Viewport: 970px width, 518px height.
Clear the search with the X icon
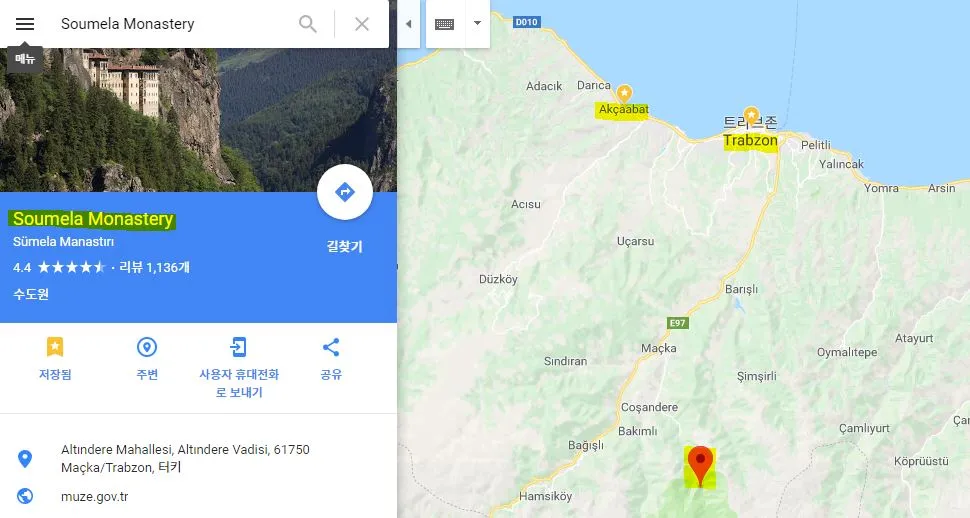362,24
